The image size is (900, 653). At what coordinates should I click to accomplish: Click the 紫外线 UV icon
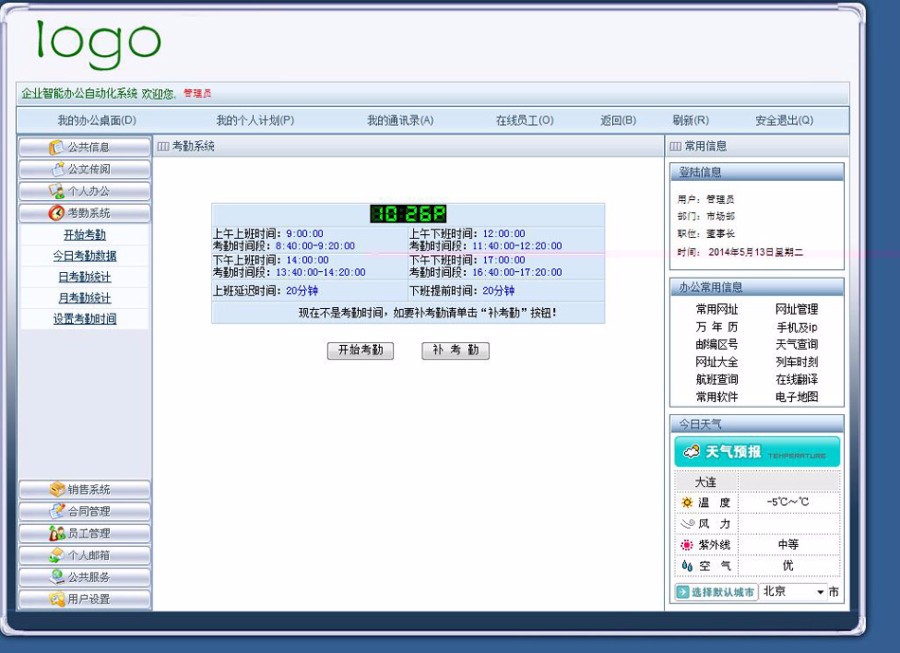pos(687,545)
